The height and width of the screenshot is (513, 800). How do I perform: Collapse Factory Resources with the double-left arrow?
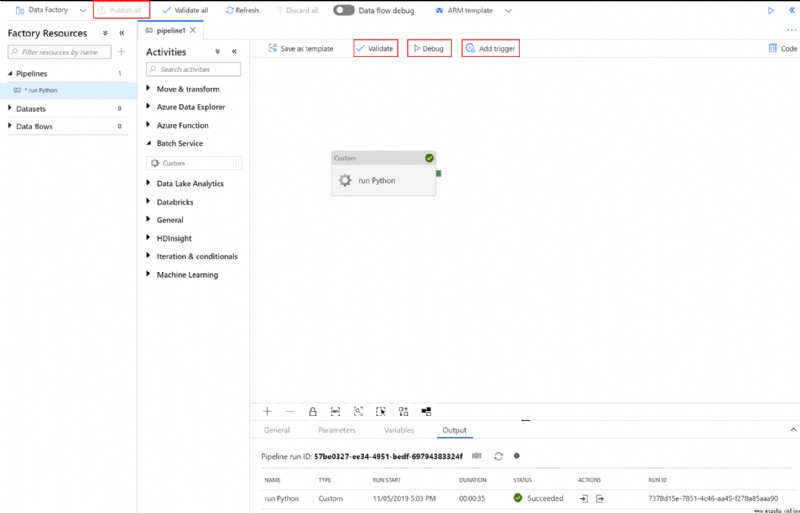[122, 33]
